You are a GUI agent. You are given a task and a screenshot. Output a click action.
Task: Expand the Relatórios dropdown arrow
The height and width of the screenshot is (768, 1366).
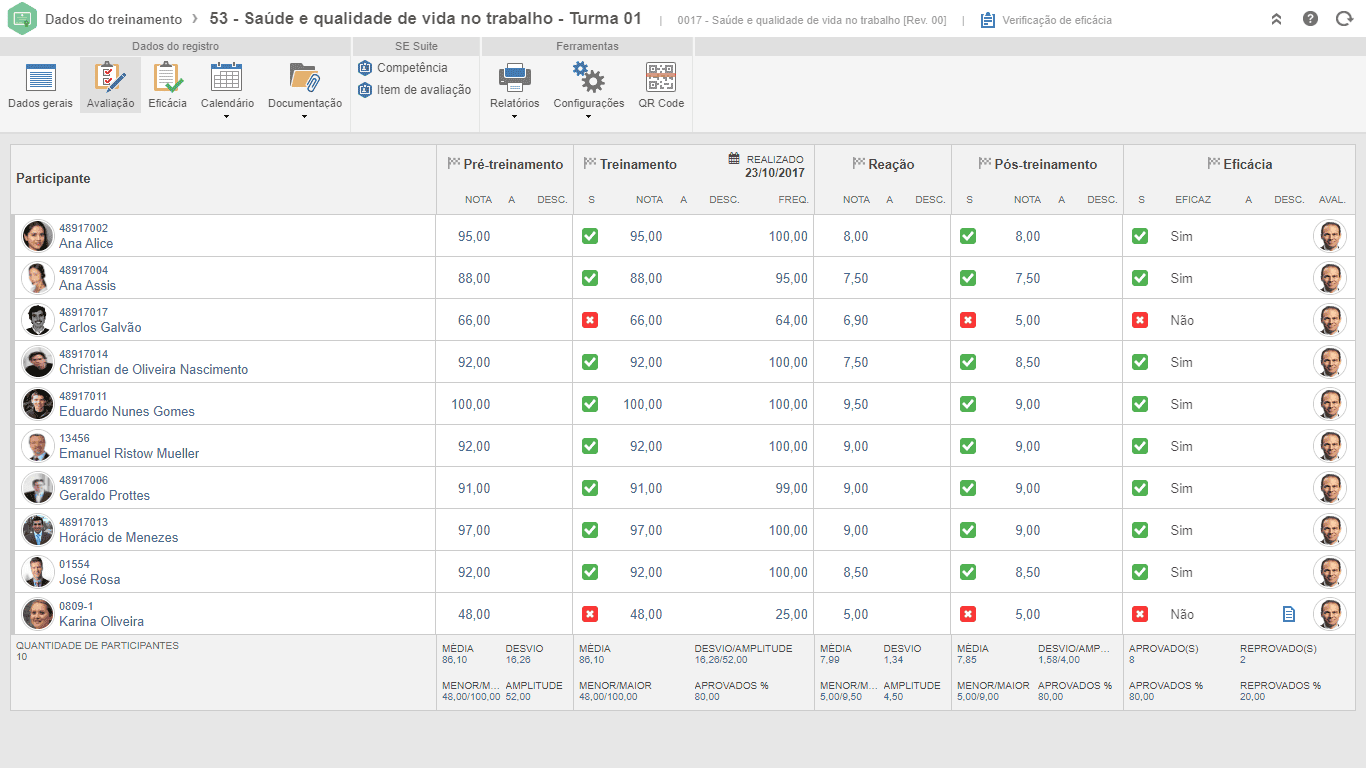[x=514, y=117]
